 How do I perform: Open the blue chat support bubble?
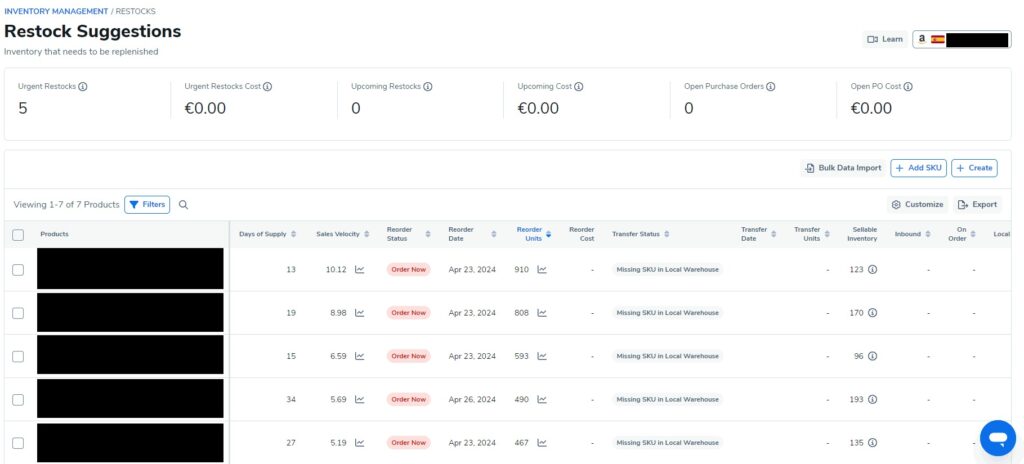[x=997, y=437]
